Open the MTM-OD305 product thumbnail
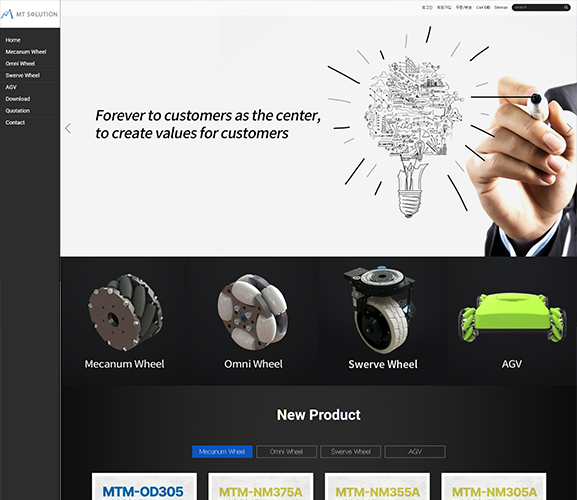 click(144, 486)
